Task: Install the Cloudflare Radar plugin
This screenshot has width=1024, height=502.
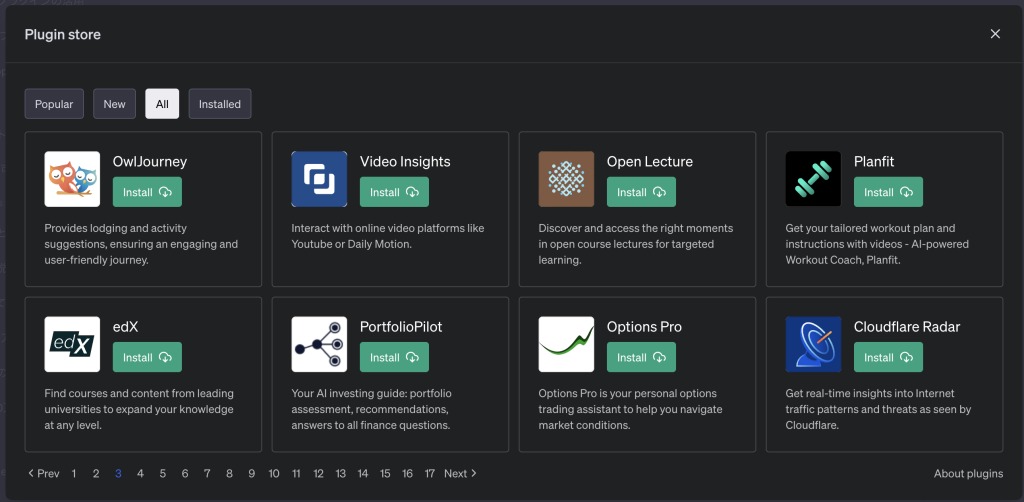Action: (888, 357)
